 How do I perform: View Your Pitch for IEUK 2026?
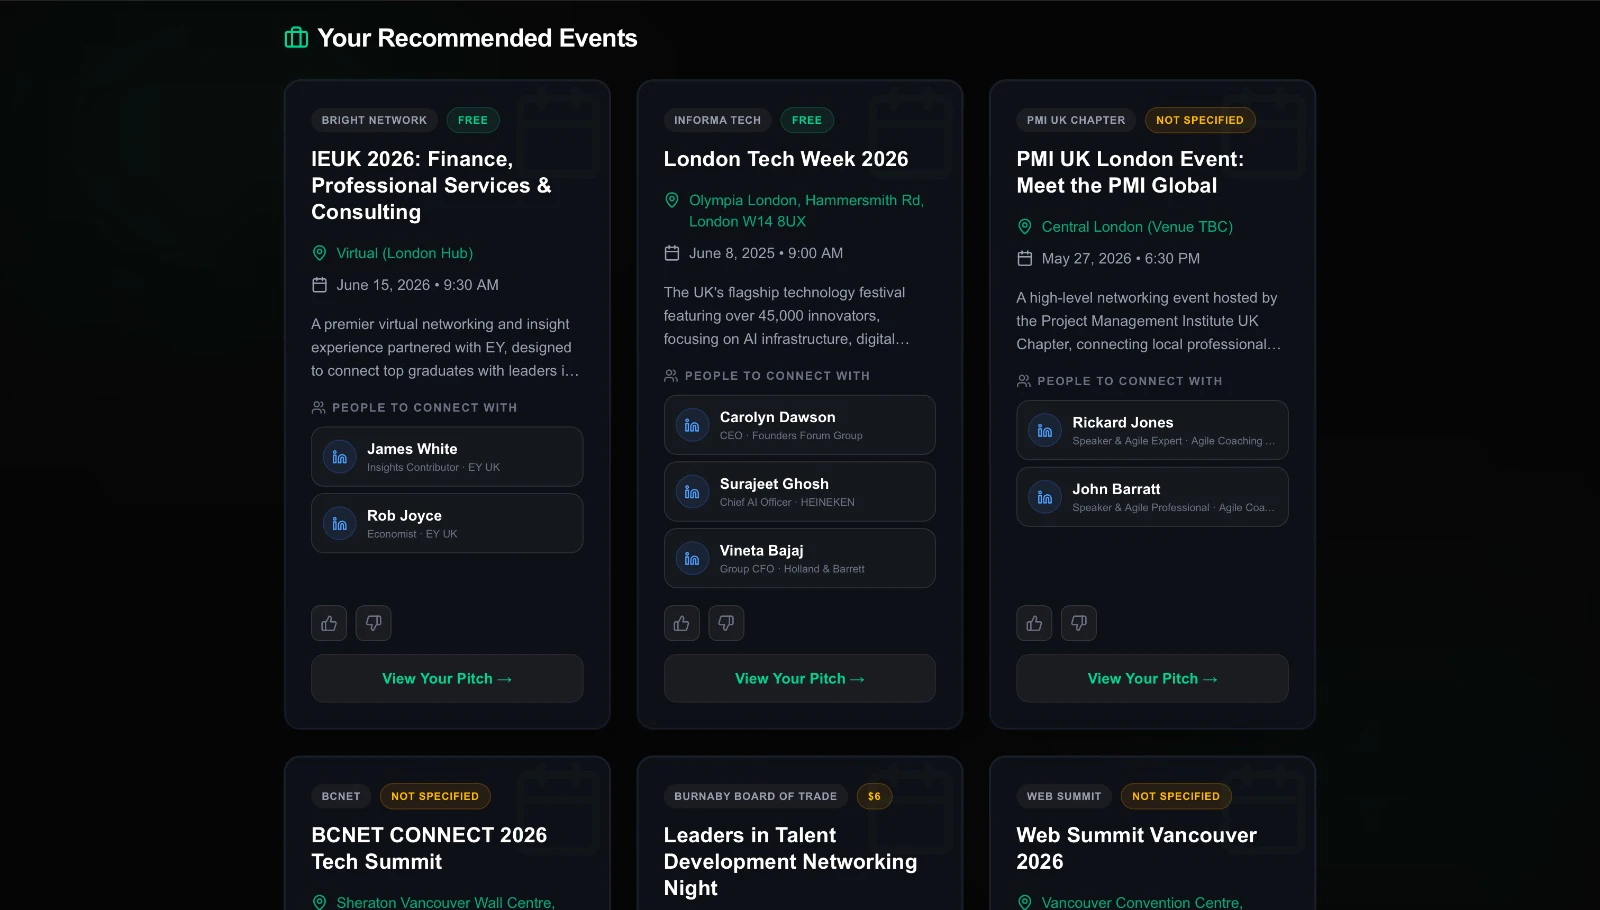point(447,678)
